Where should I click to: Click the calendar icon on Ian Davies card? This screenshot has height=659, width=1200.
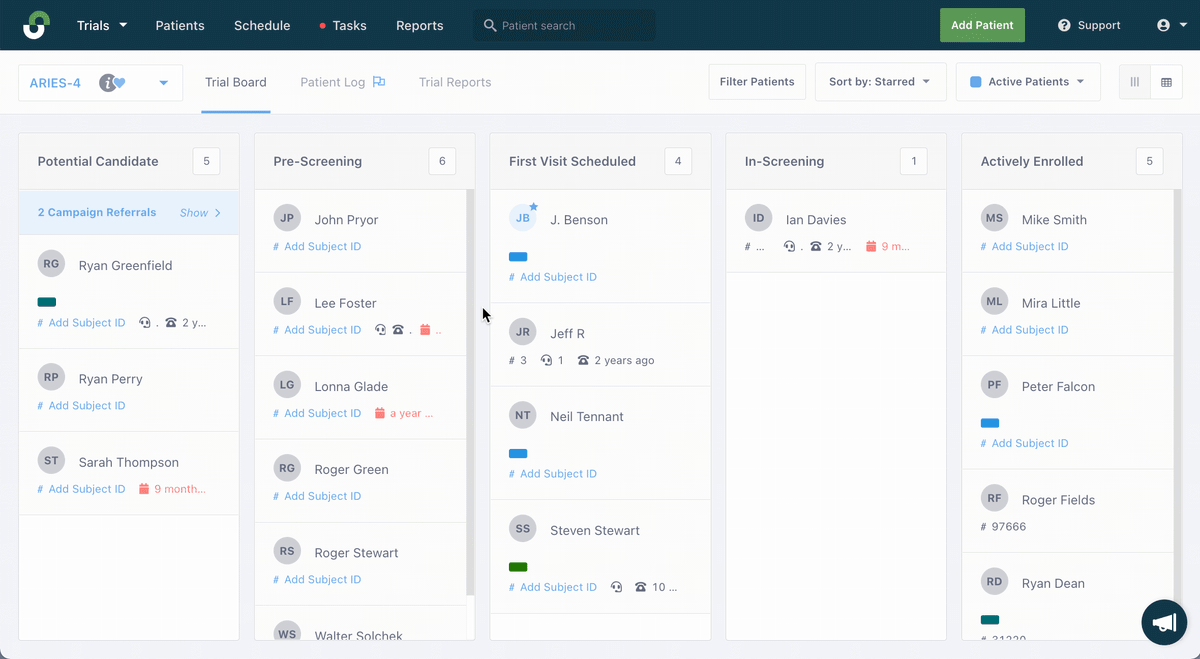[871, 246]
